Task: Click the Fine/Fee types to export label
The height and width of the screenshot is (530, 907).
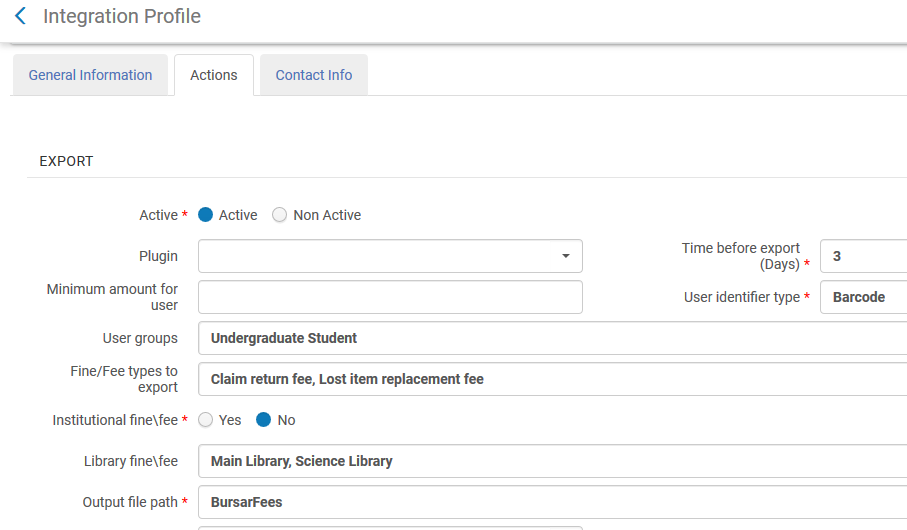Action: tap(117, 379)
